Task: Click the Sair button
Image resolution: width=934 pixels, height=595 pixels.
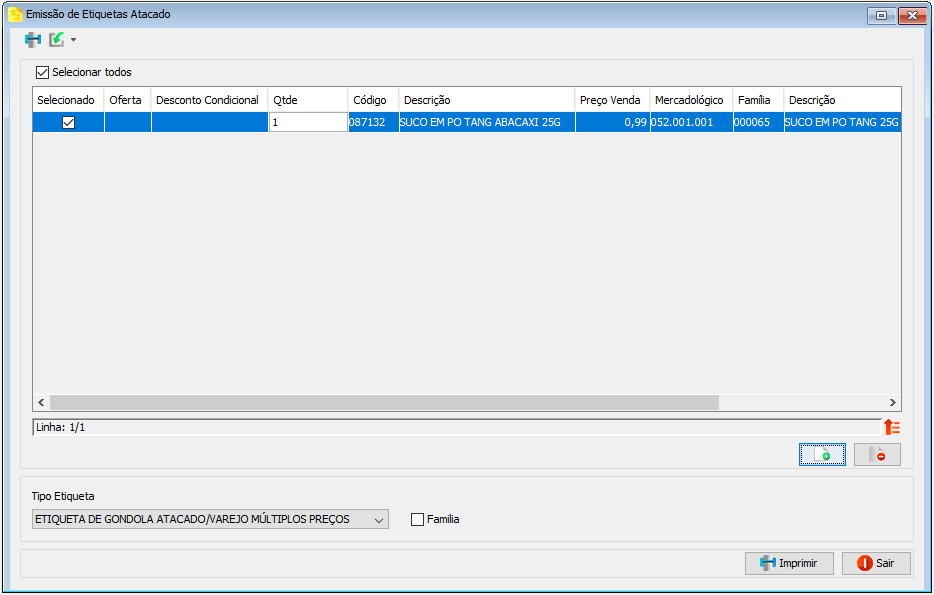Action: click(x=876, y=563)
